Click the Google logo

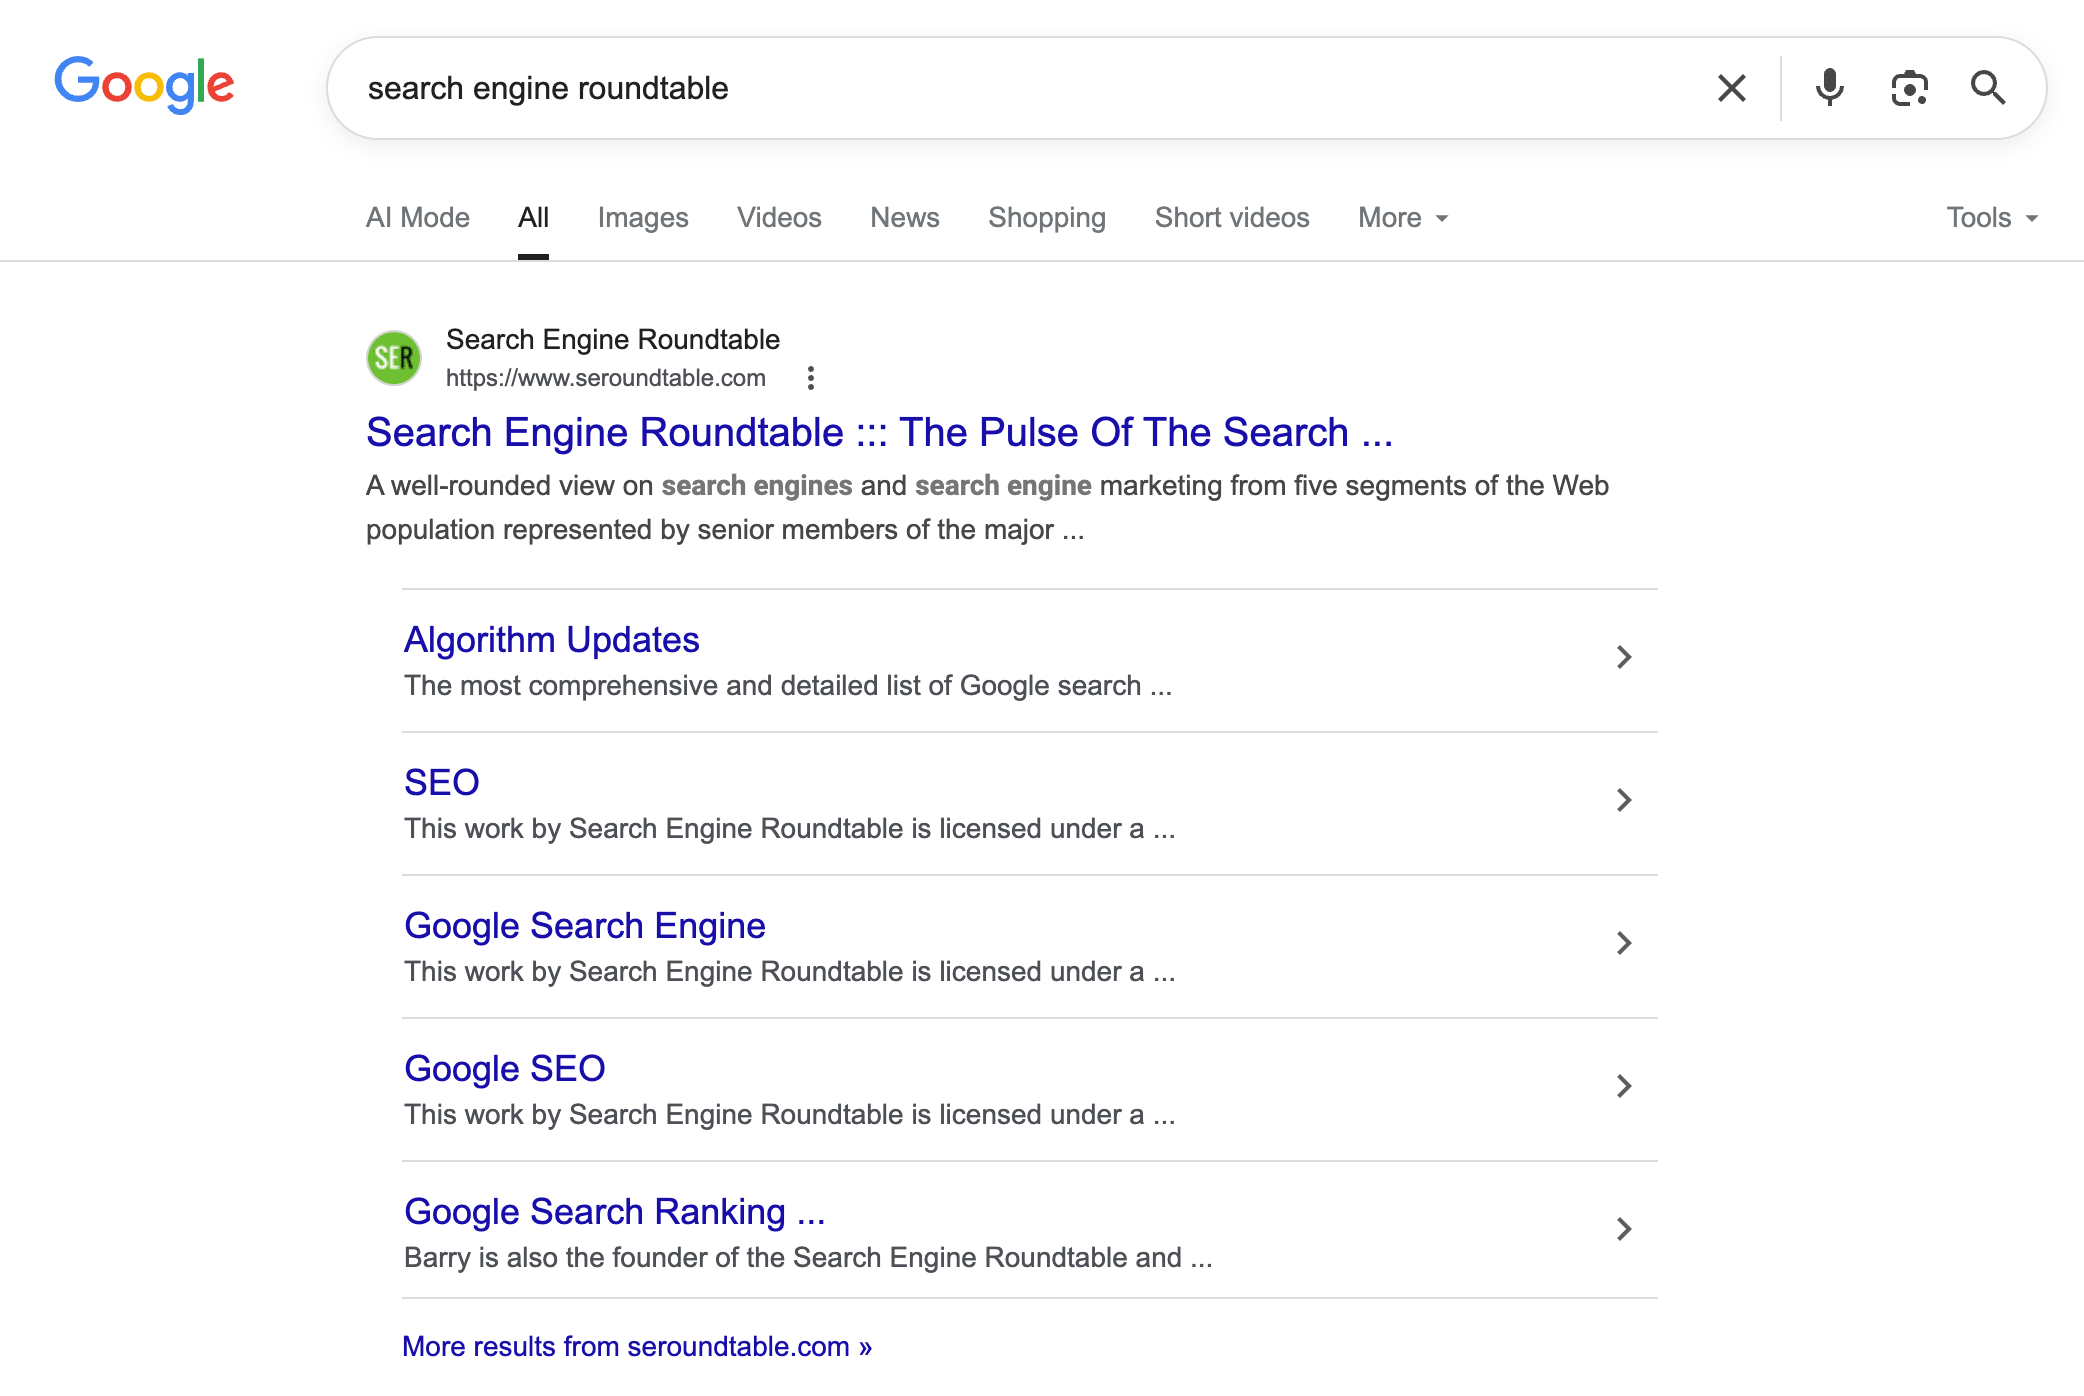(144, 86)
